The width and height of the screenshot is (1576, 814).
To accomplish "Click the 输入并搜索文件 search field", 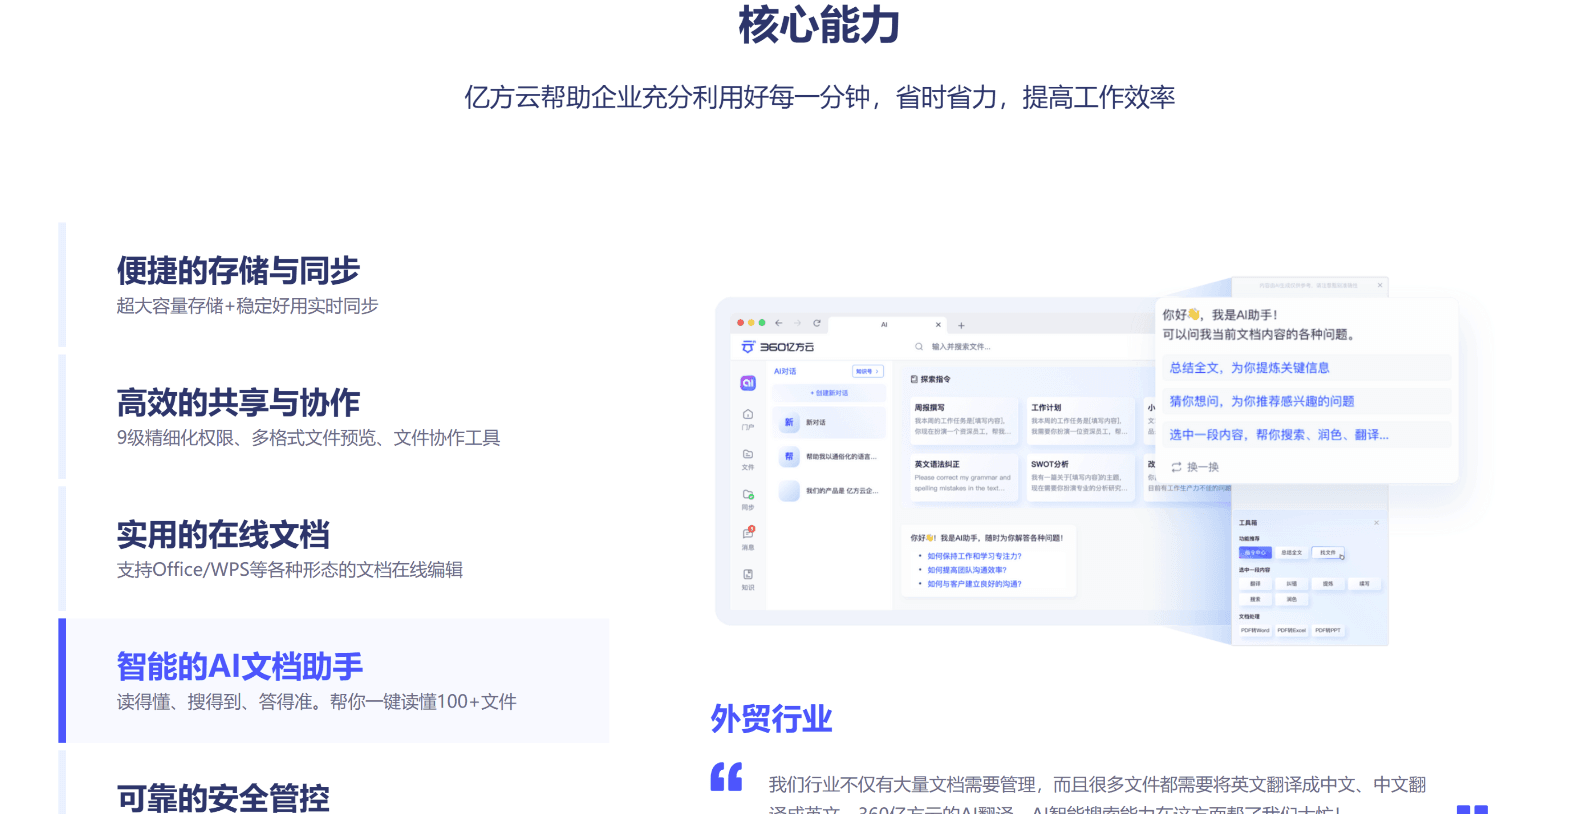I will (961, 347).
